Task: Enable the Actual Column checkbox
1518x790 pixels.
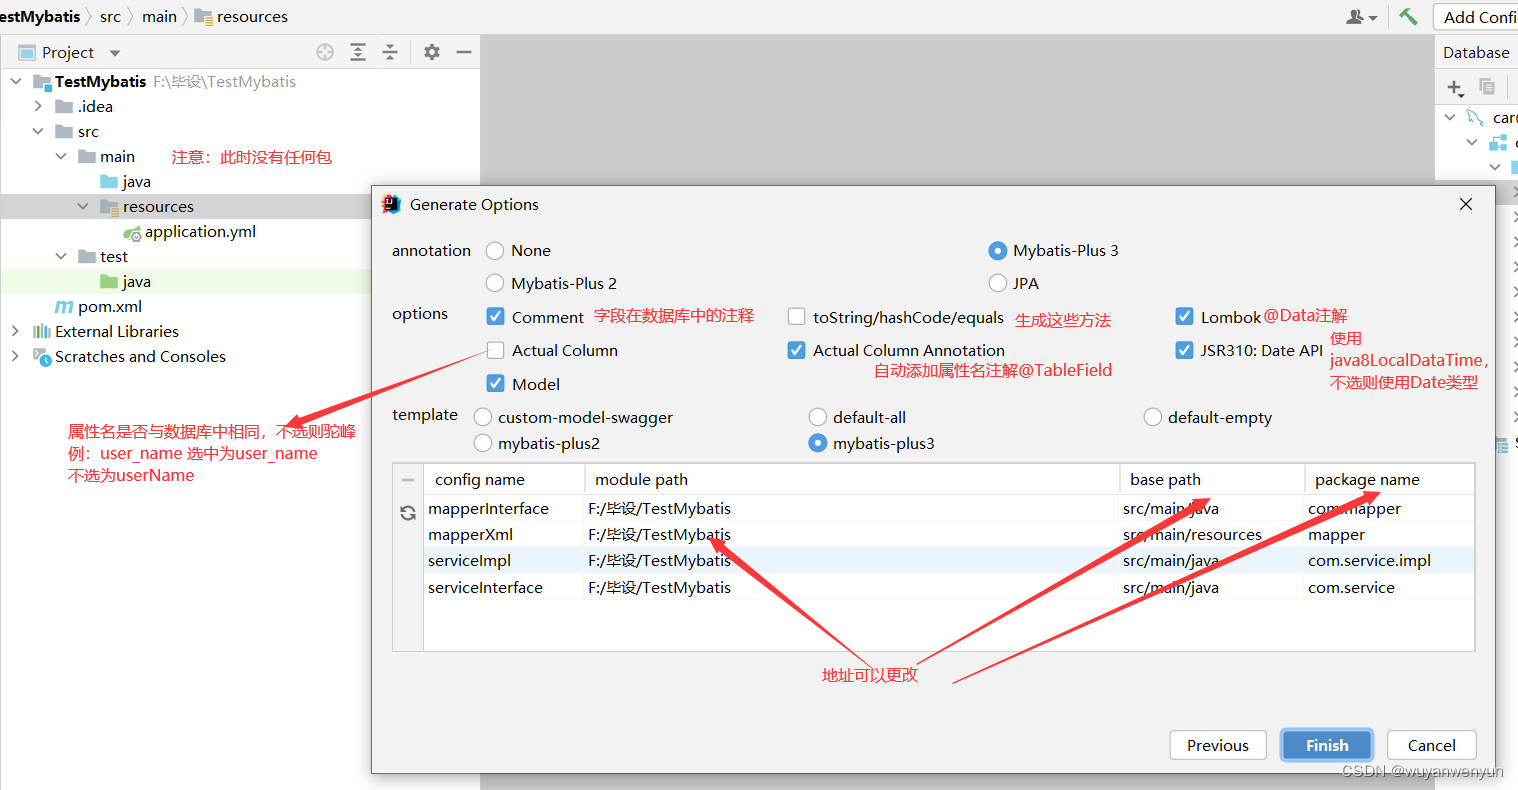Action: 495,350
